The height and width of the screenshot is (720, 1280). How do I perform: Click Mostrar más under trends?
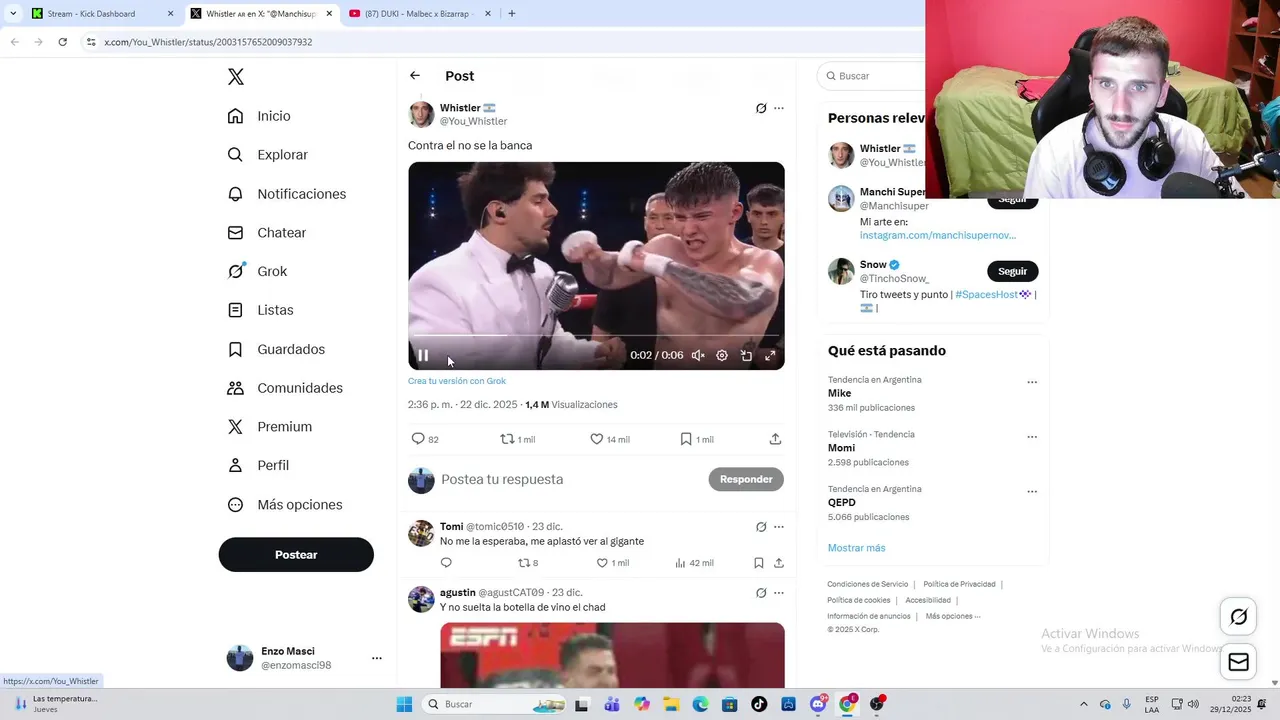pyautogui.click(x=856, y=548)
